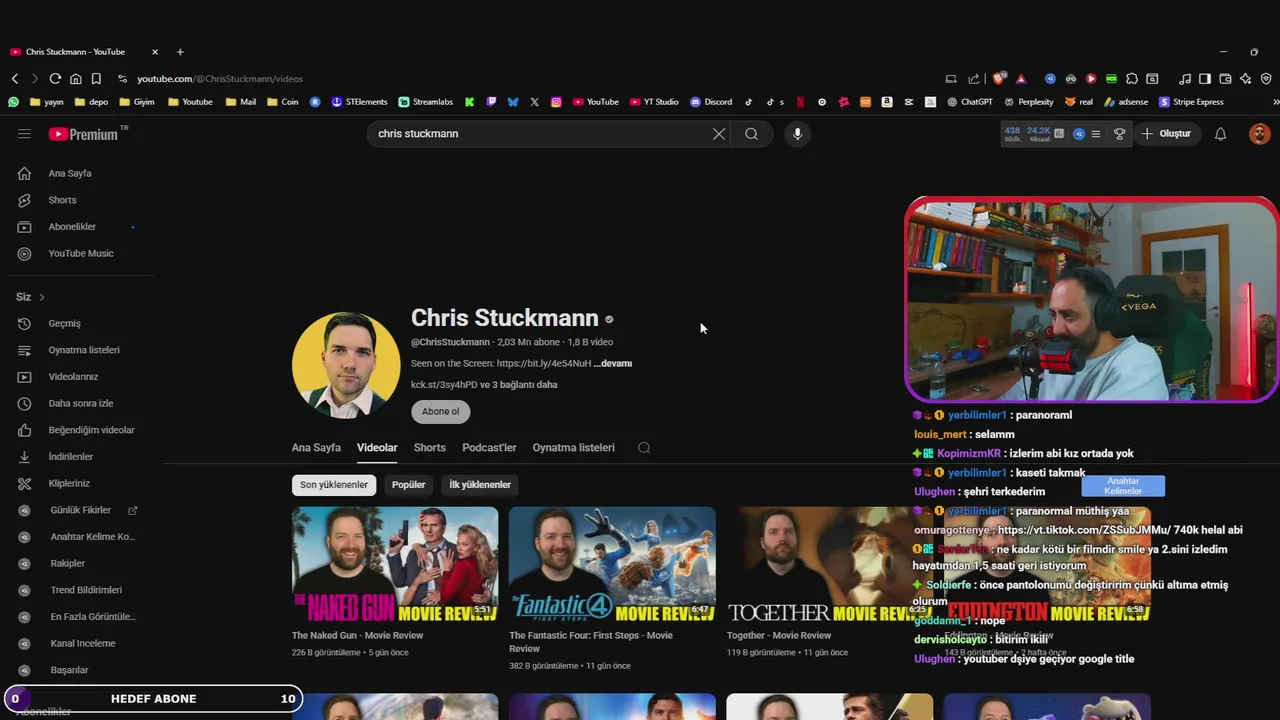Image resolution: width=1280 pixels, height=720 pixels.
Task: Switch to 'Oynatma listeleri' tab
Action: coord(573,448)
